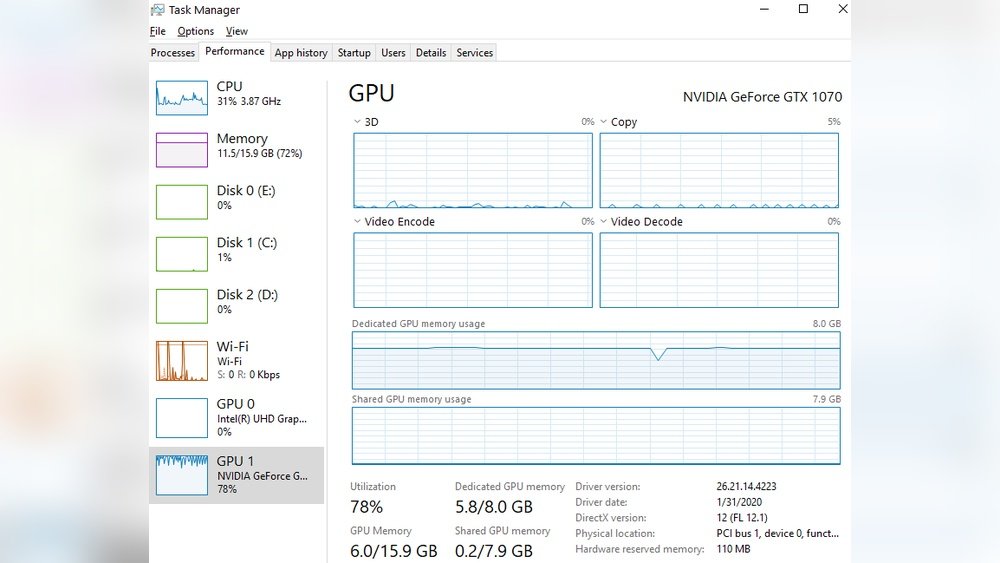The height and width of the screenshot is (563, 1000).
Task: Open Disk 2 (D:) graph thumbnail
Action: point(181,305)
